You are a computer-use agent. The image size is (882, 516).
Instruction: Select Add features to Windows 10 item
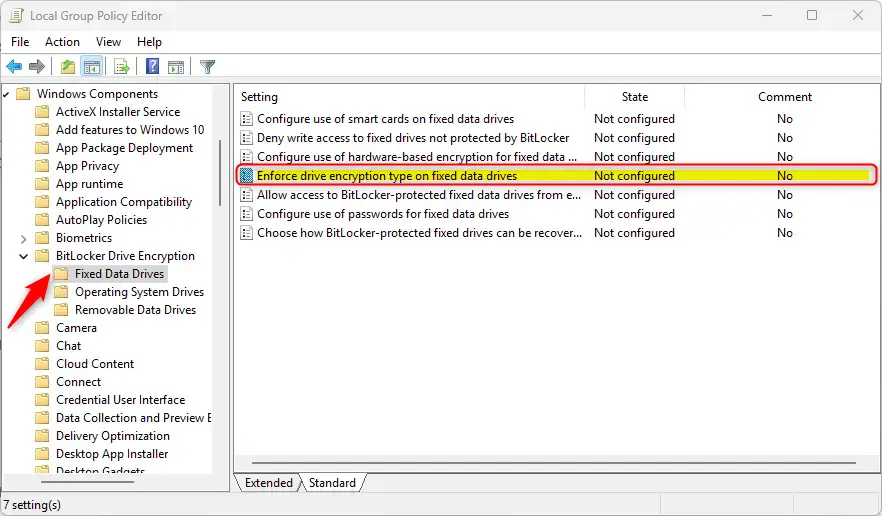point(130,129)
